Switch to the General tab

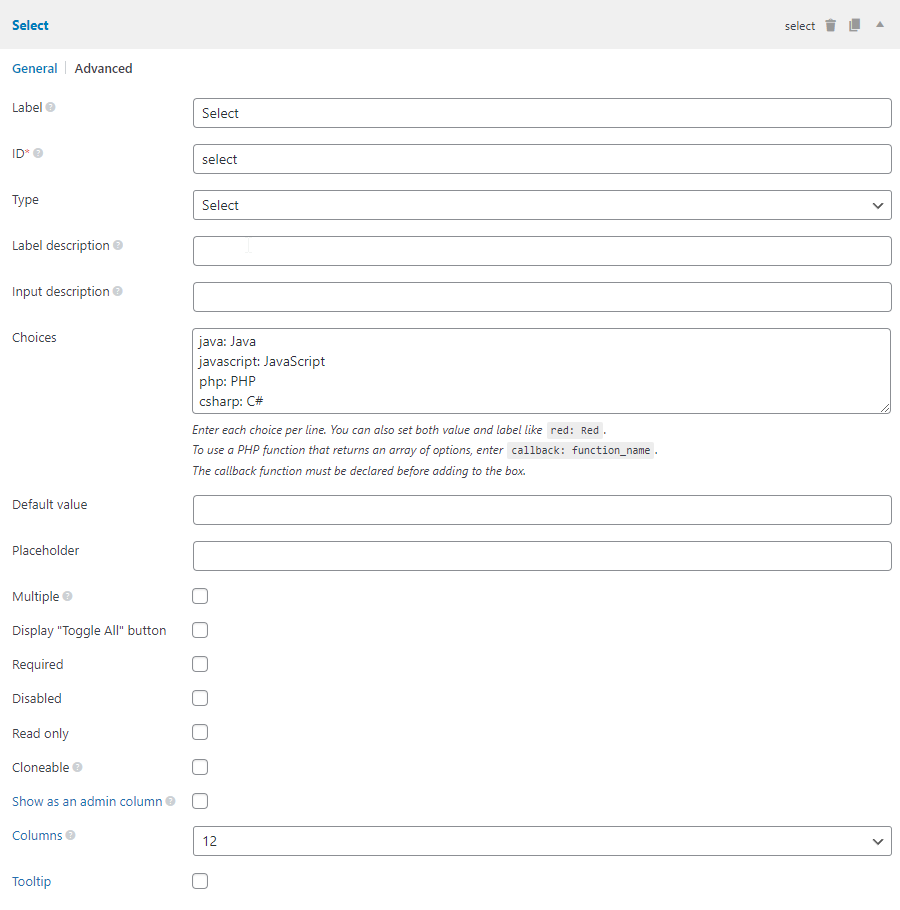pos(35,68)
